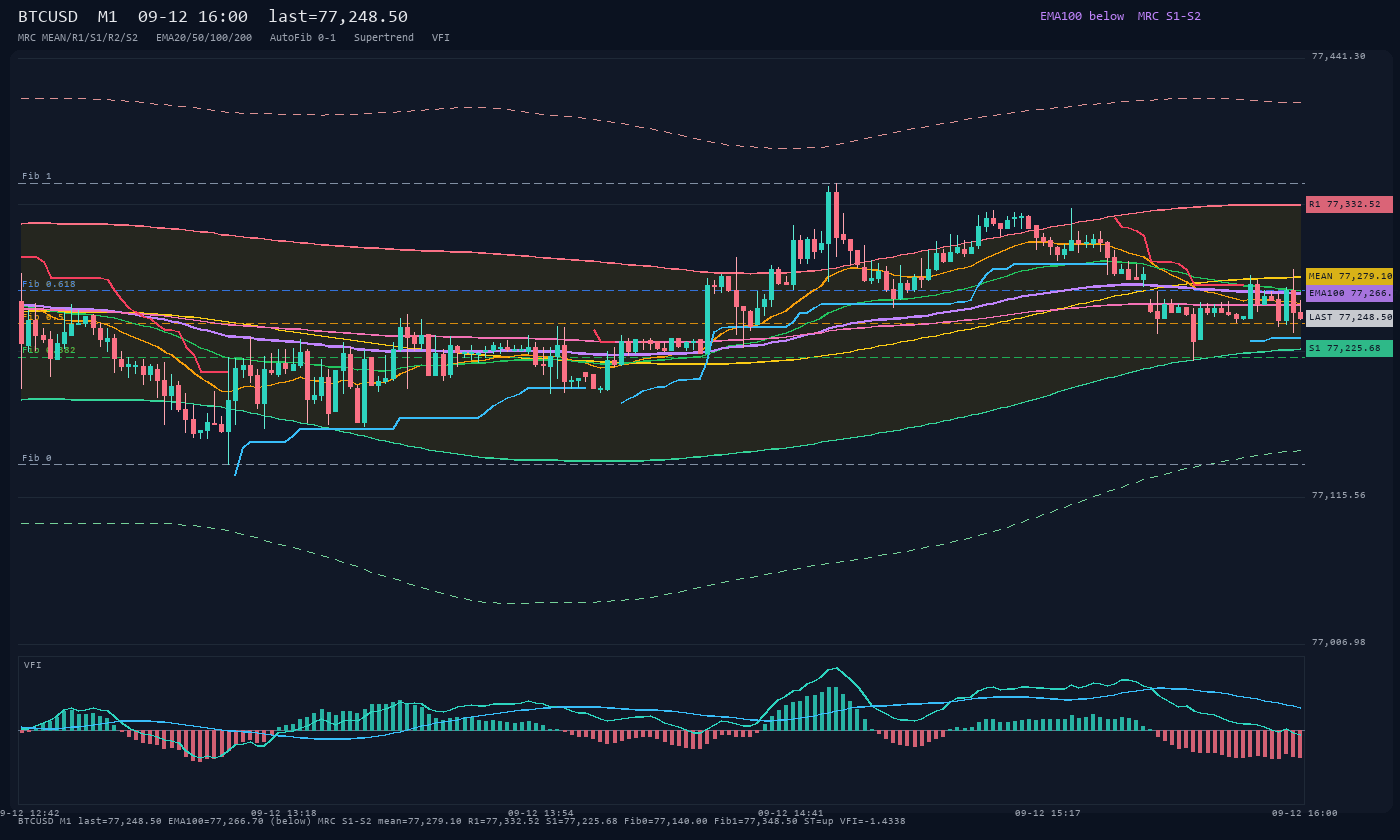Select the 'EMA20/50/100/200' legend entry
This screenshot has width=1400, height=840.
(204, 37)
